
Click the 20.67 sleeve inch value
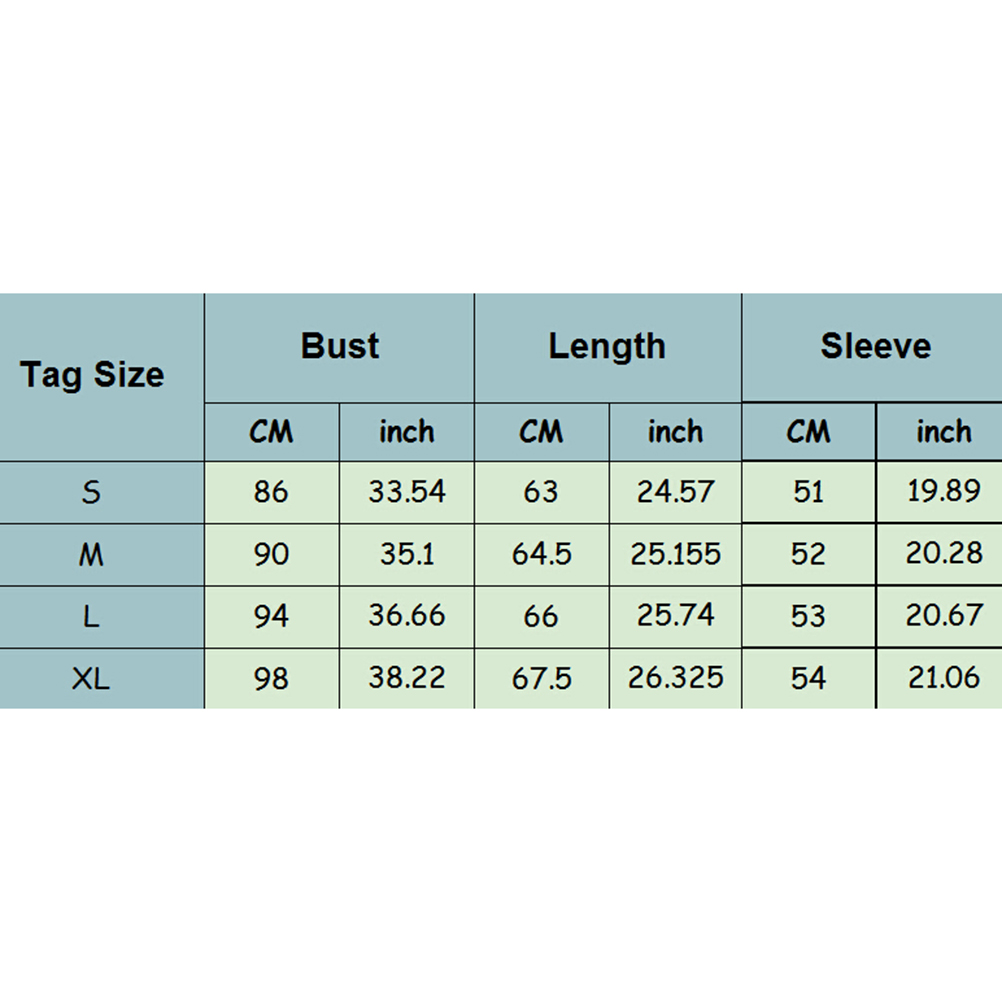(x=944, y=616)
